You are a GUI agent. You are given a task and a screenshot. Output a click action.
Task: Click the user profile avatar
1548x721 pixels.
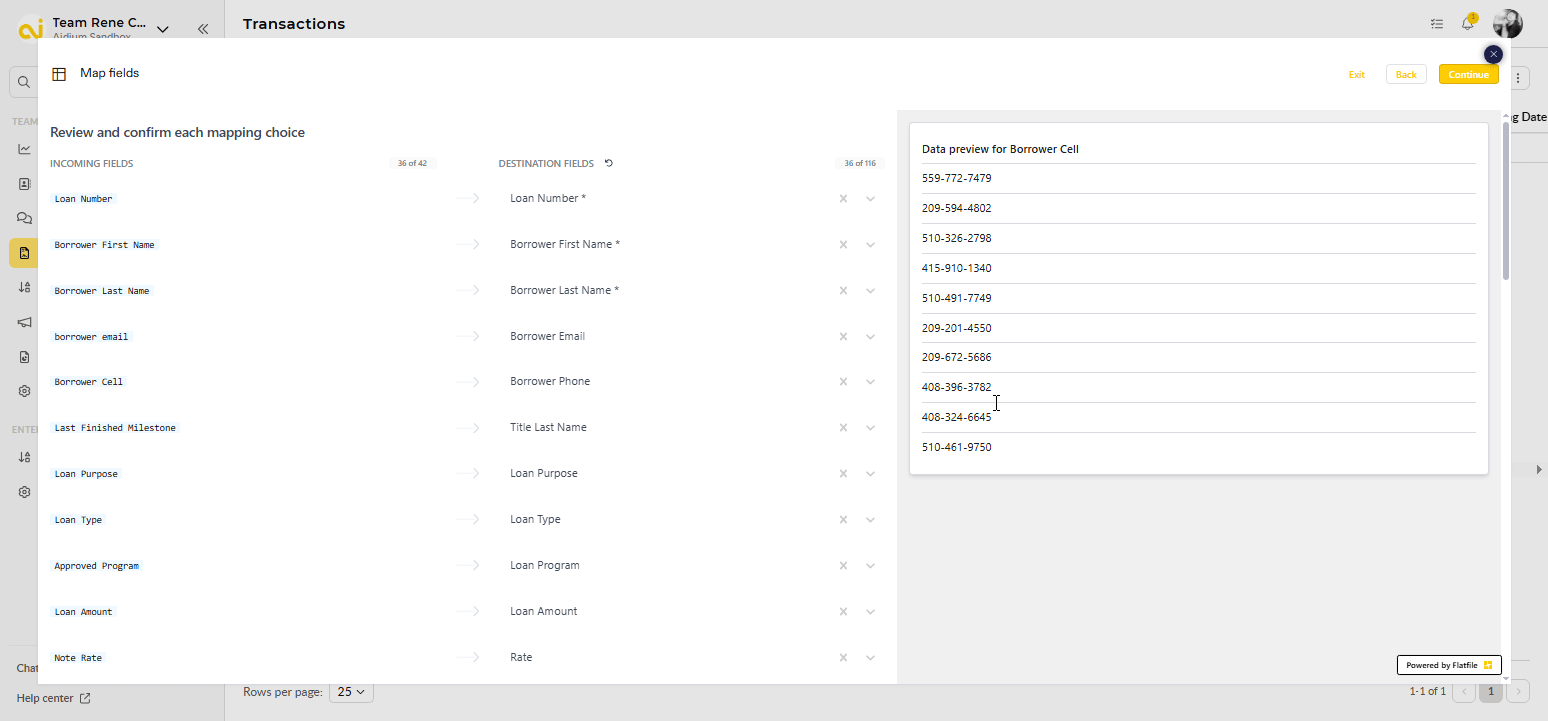point(1507,24)
